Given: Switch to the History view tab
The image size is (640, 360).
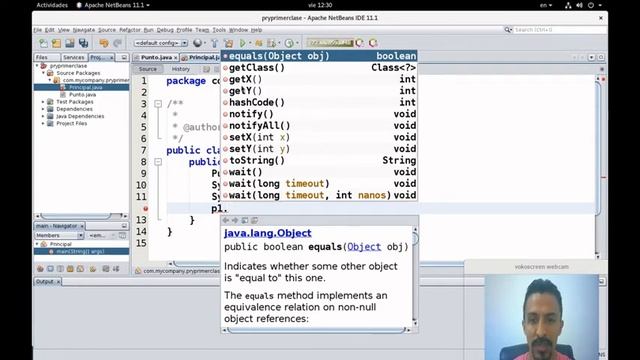Looking at the screenshot, I should click(x=180, y=69).
